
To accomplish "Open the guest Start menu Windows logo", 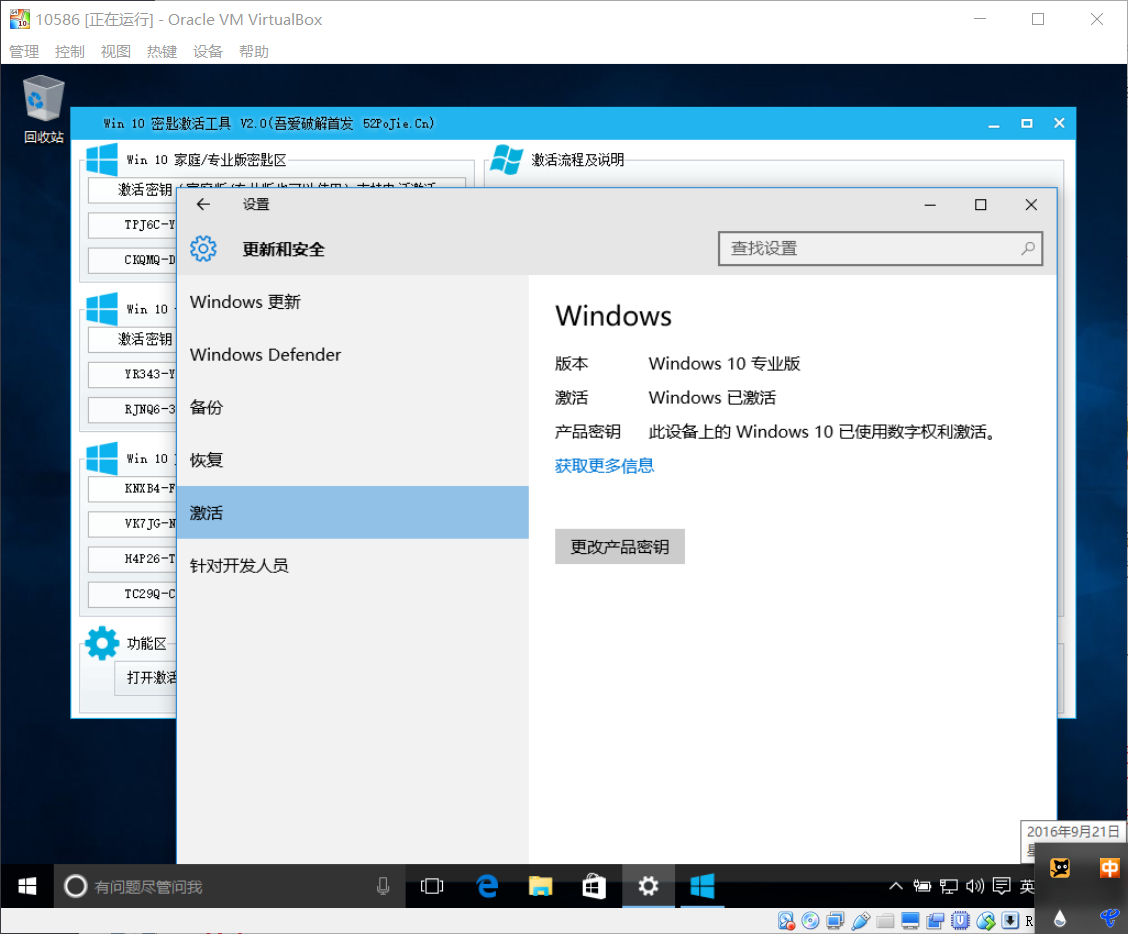I will tap(27, 887).
